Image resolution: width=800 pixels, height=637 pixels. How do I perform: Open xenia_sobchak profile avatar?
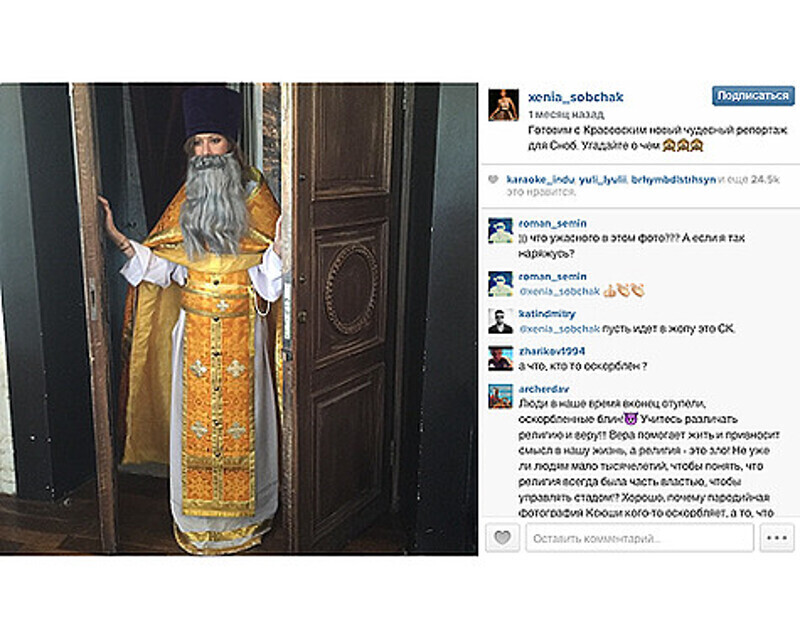pyautogui.click(x=504, y=105)
